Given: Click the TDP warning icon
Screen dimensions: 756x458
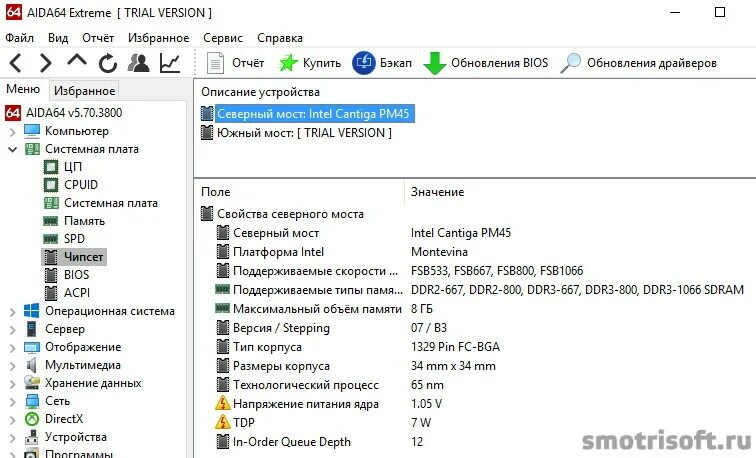Looking at the screenshot, I should [x=222, y=422].
